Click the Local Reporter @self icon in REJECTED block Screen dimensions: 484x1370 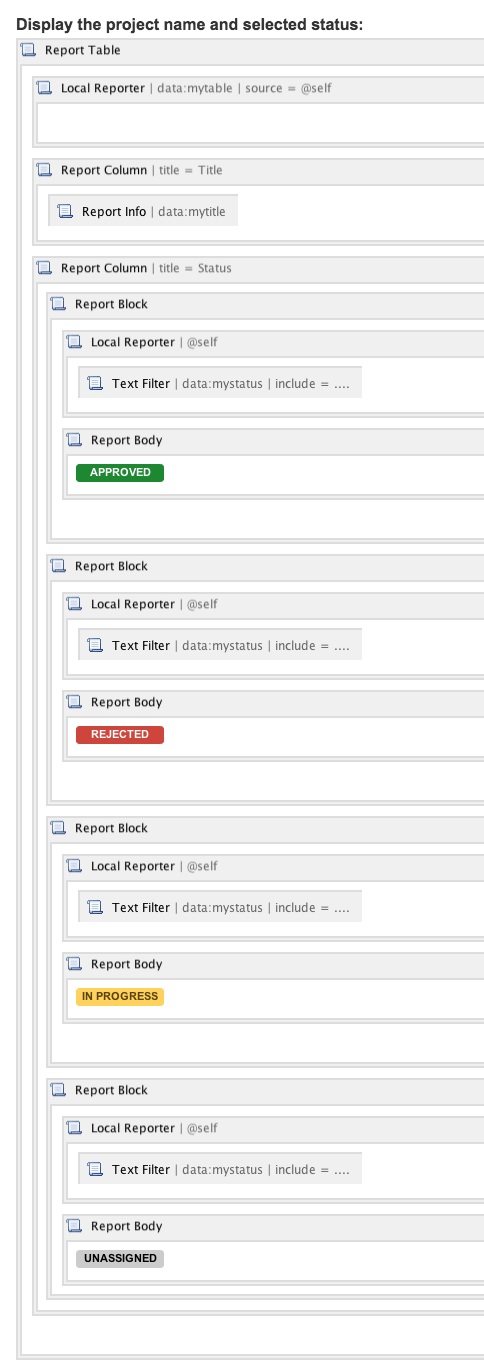[x=75, y=604]
